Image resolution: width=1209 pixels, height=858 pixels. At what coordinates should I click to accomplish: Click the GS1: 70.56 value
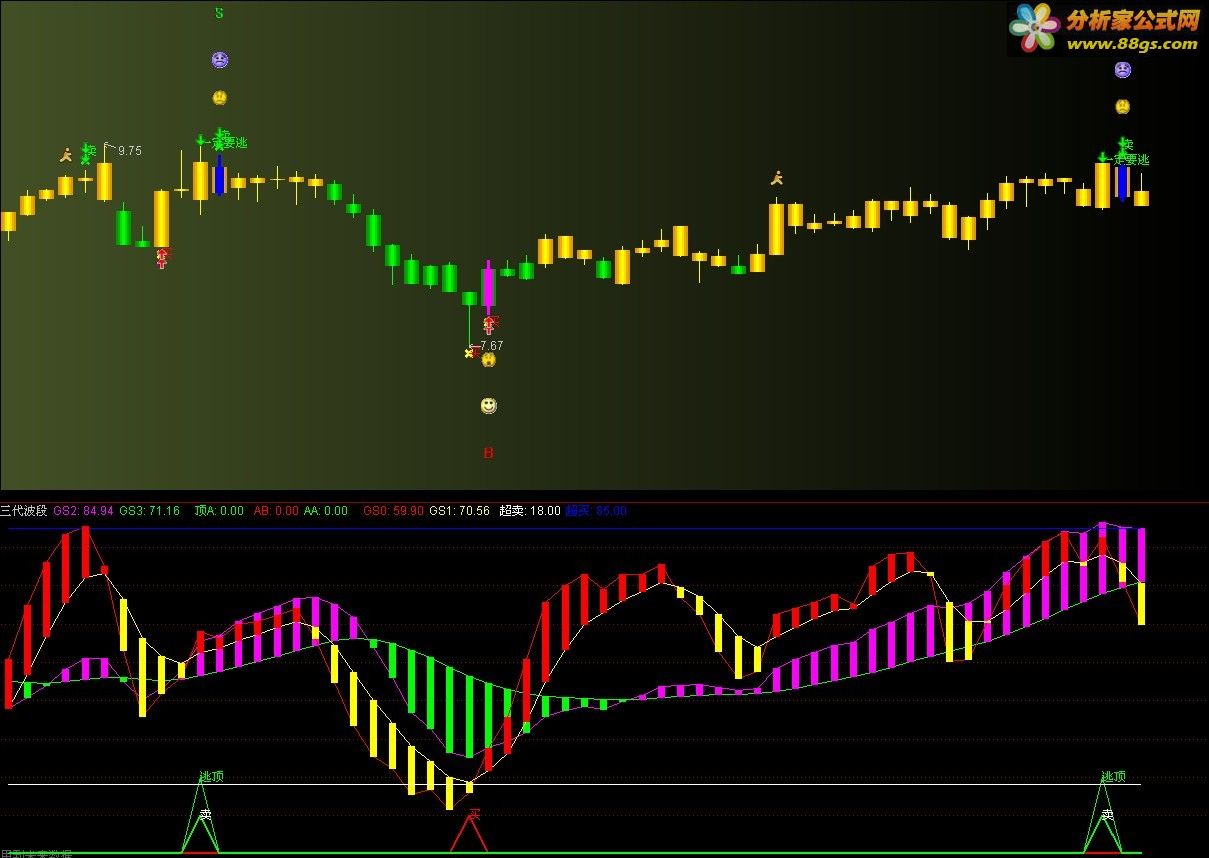460,511
